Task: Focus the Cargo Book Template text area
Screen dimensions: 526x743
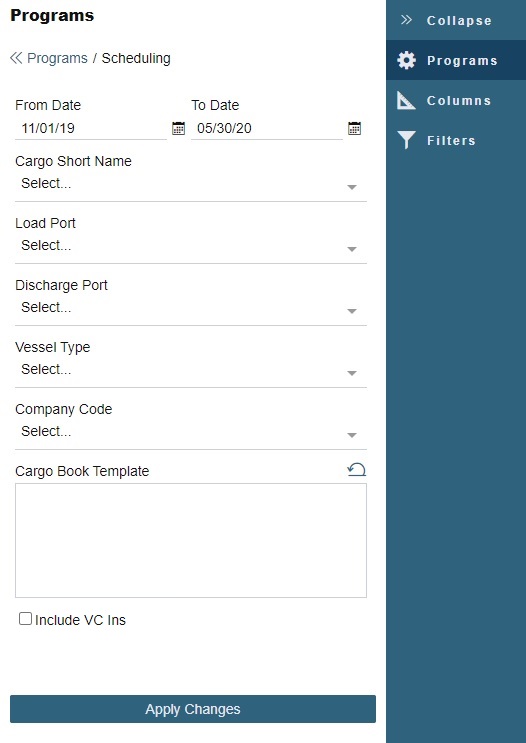Action: point(191,540)
